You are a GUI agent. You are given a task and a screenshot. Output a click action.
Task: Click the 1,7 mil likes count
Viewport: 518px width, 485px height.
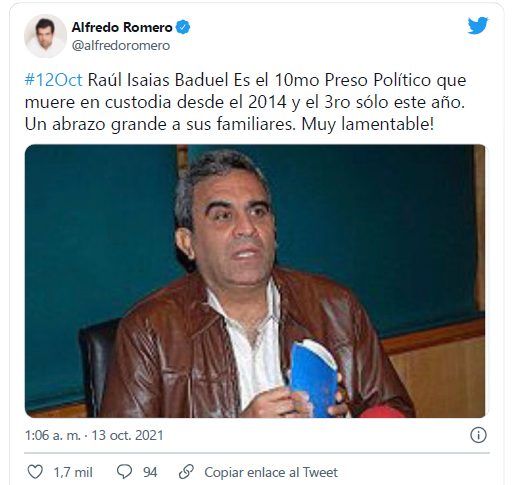coord(73,472)
